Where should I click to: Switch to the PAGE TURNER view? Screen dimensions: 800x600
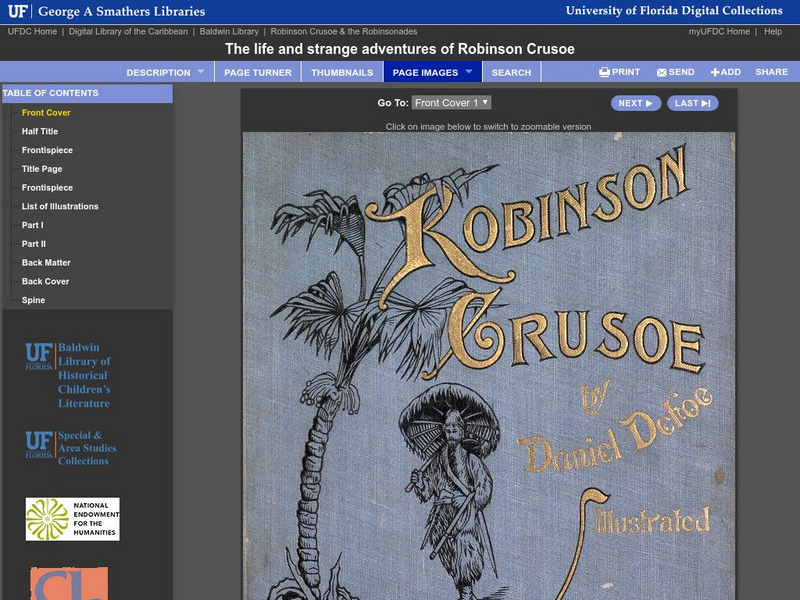(256, 71)
